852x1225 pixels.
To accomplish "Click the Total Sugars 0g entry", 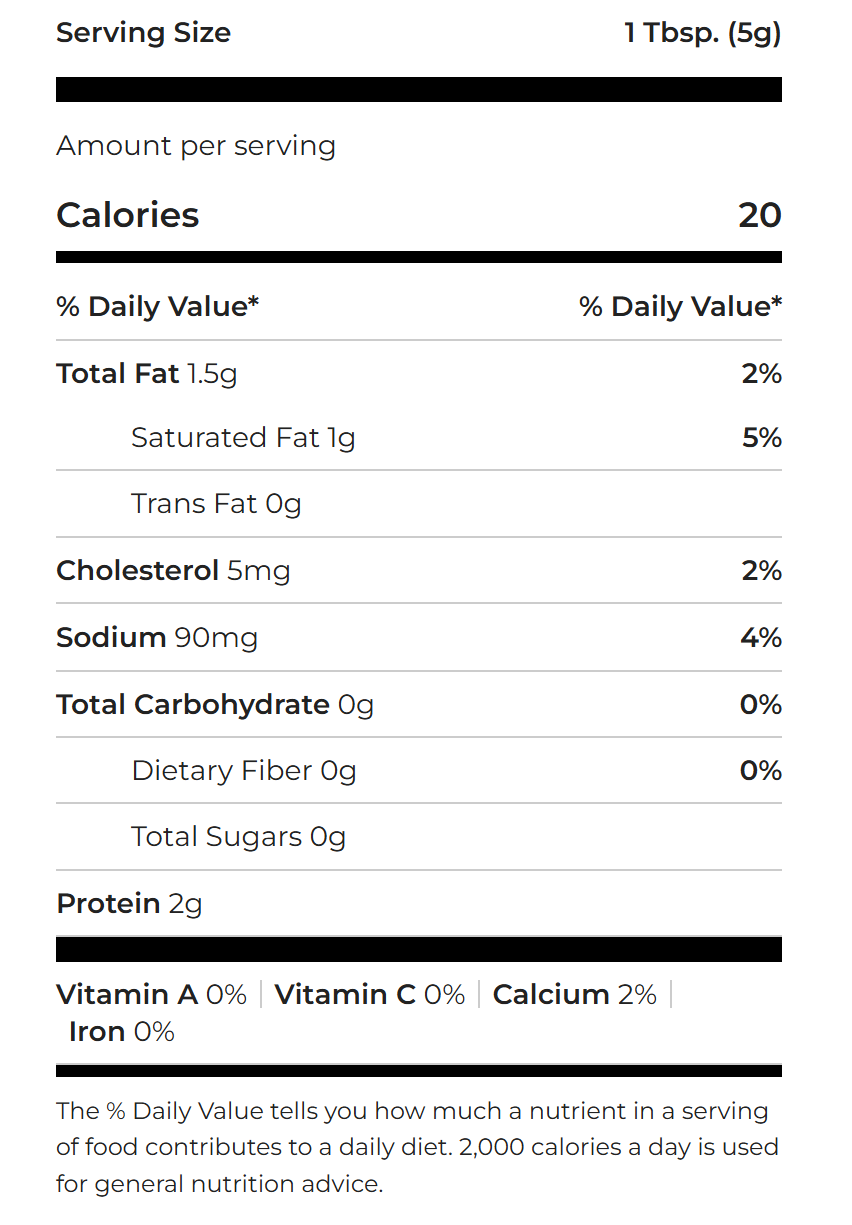I will pyautogui.click(x=238, y=837).
